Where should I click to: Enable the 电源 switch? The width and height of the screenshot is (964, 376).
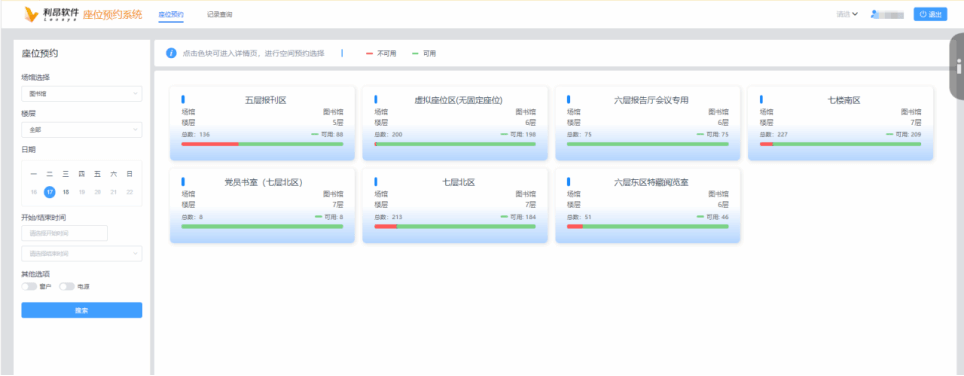click(x=67, y=286)
